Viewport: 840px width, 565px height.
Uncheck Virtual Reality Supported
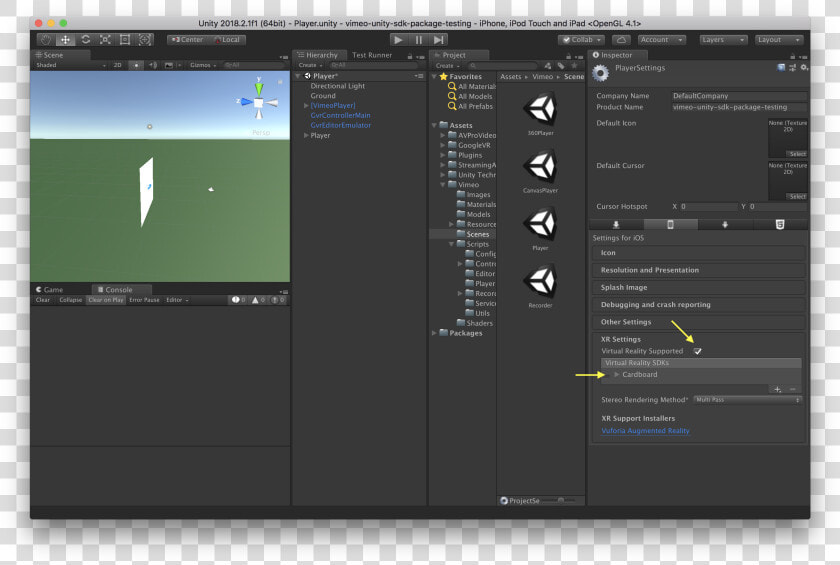pyautogui.click(x=698, y=351)
